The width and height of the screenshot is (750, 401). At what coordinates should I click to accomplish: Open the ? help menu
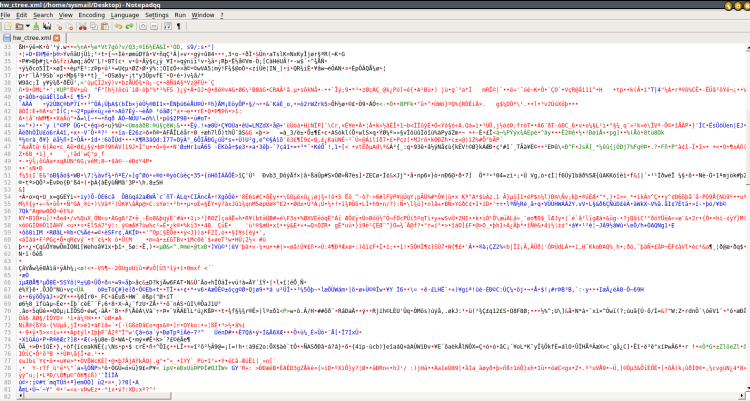click(x=222, y=15)
